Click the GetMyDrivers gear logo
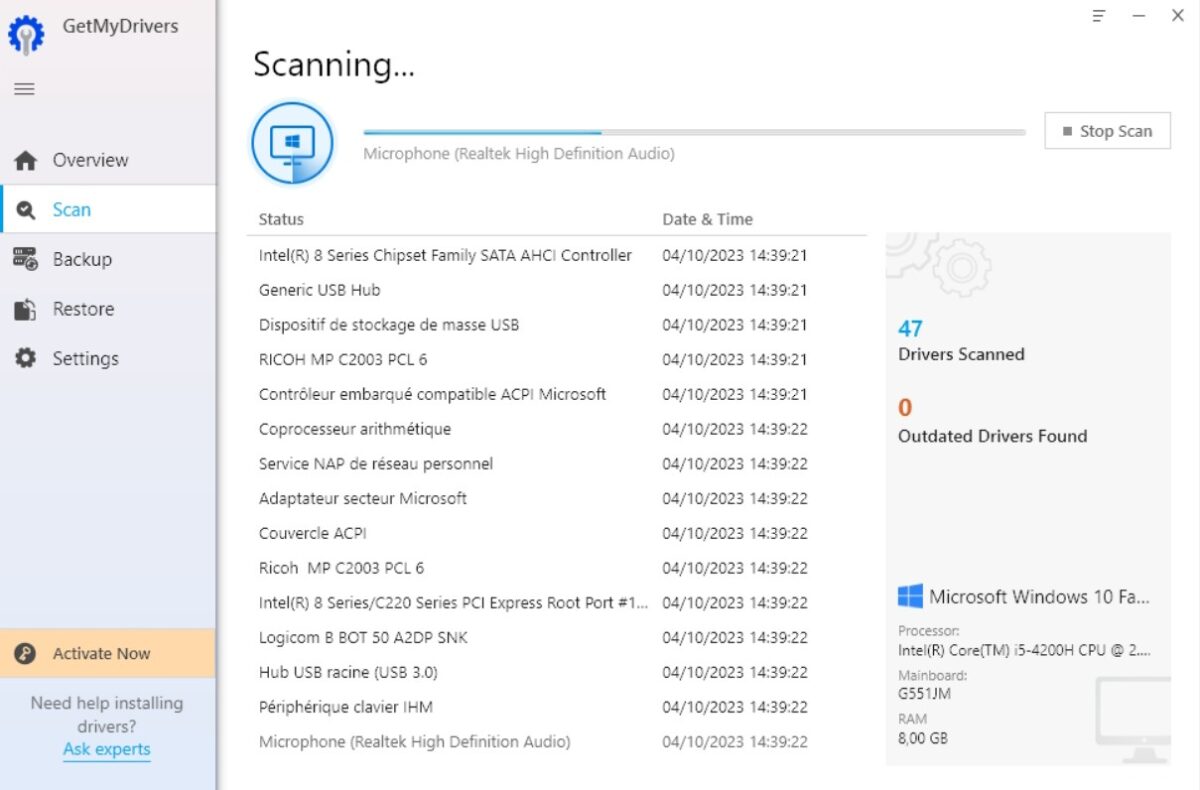Image resolution: width=1200 pixels, height=790 pixels. click(x=26, y=35)
